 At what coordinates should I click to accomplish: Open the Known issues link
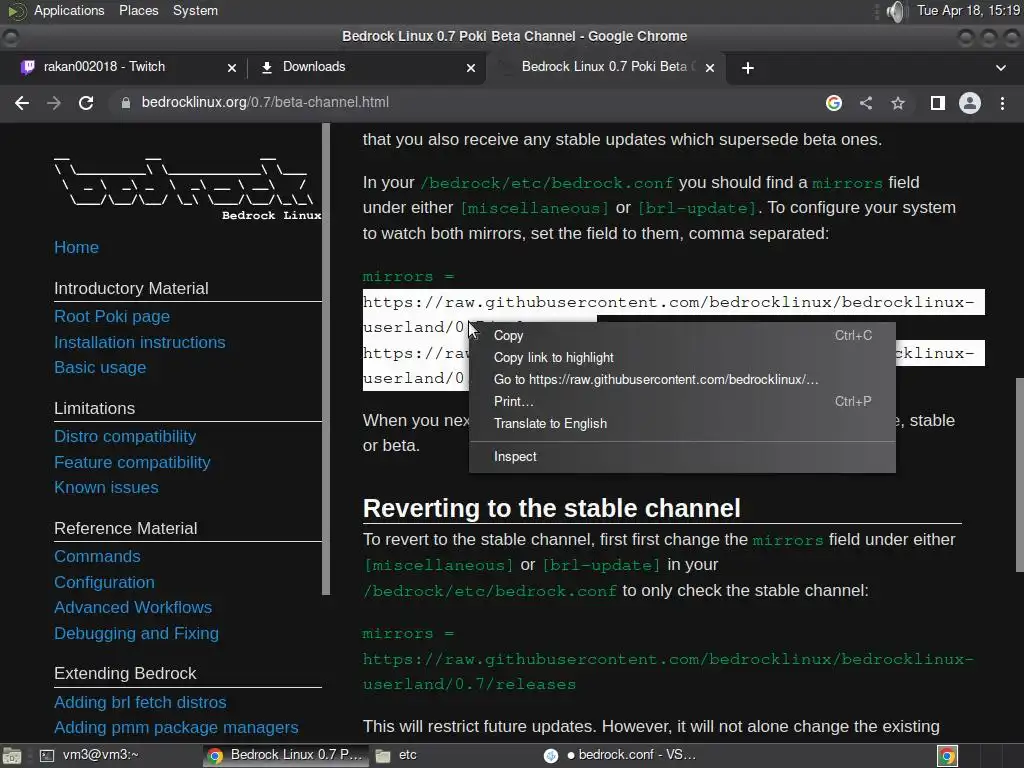(106, 488)
